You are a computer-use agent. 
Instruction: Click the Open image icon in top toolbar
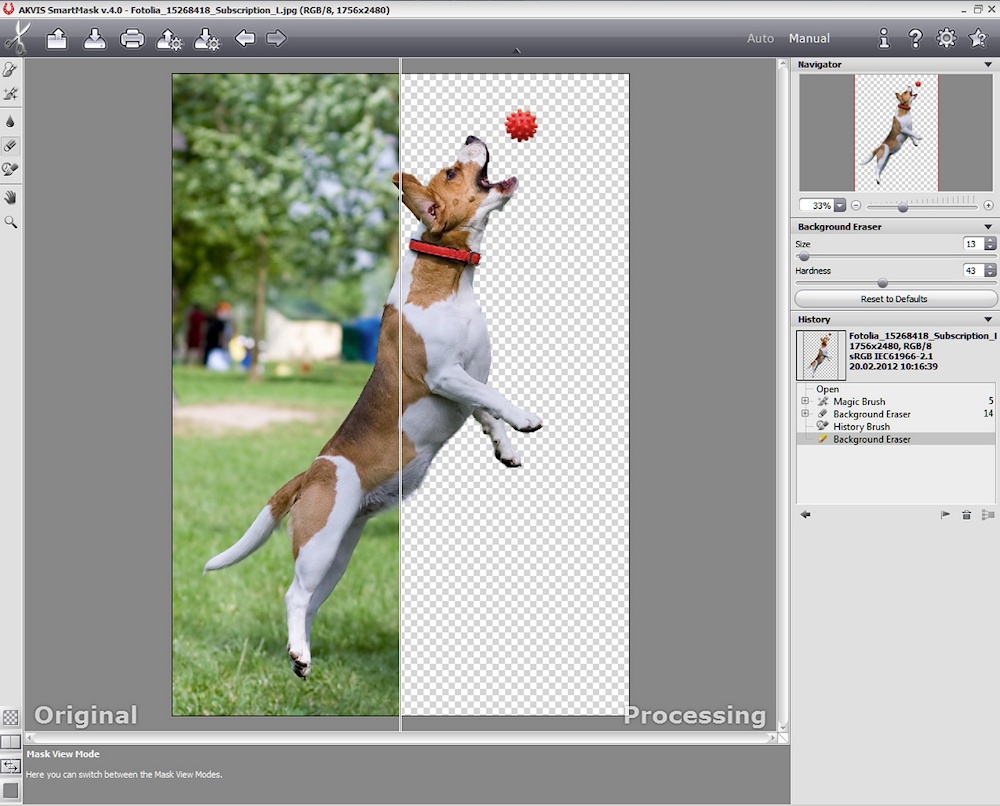[57, 39]
